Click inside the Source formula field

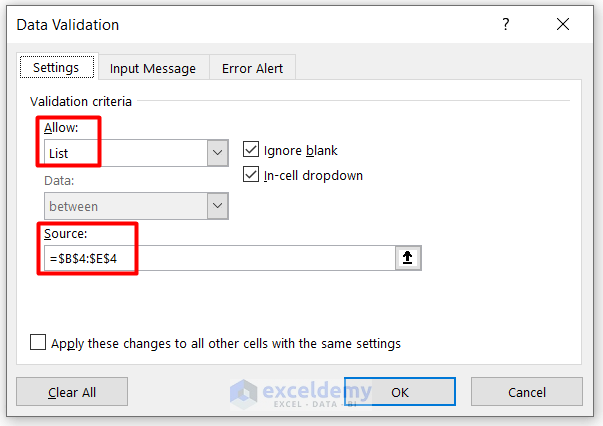click(220, 258)
